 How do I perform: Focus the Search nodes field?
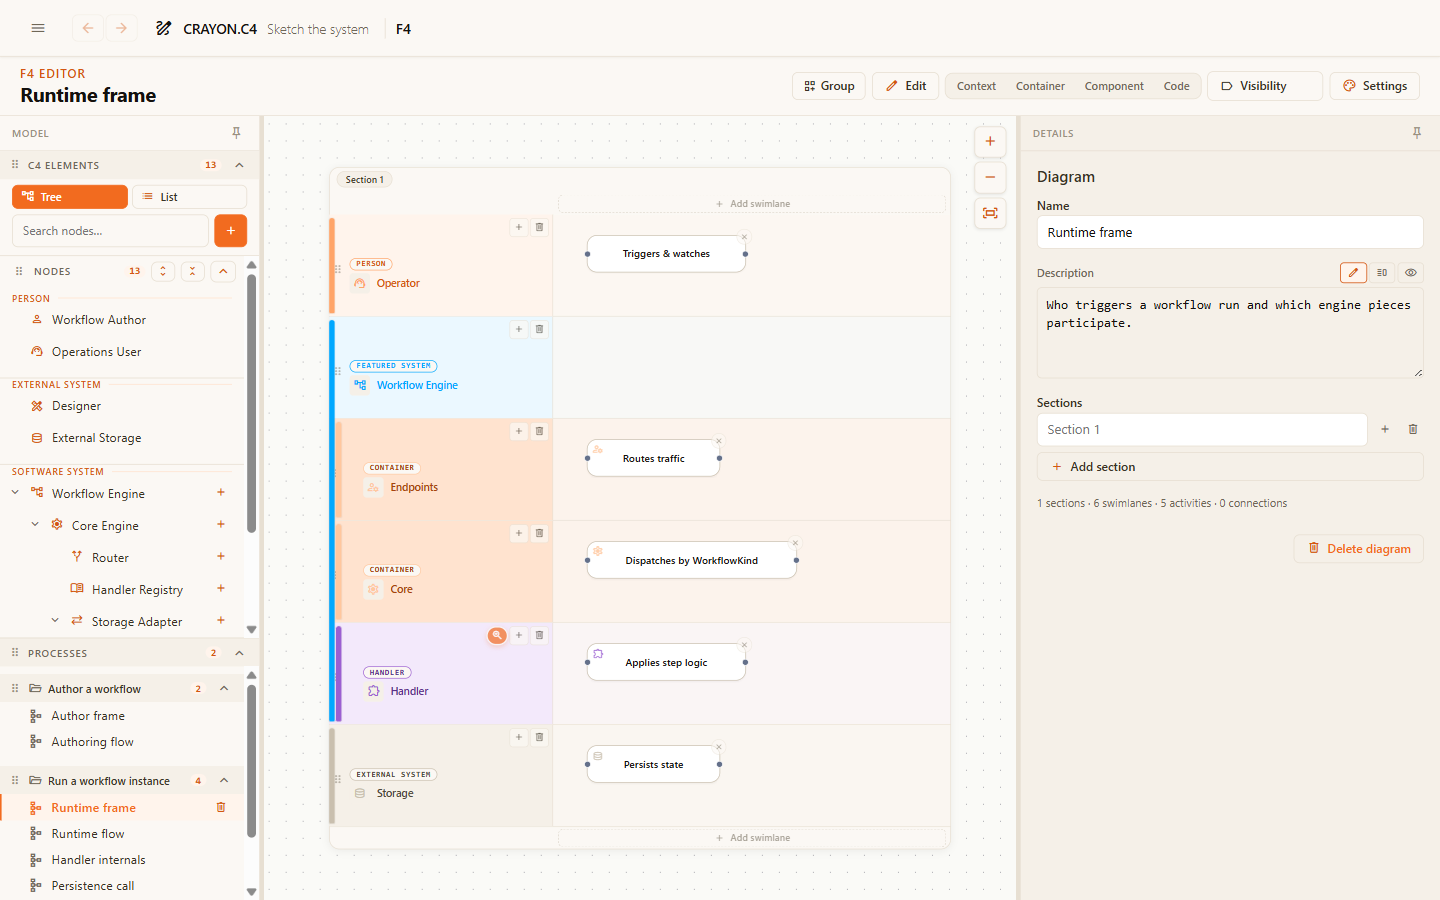coord(110,231)
